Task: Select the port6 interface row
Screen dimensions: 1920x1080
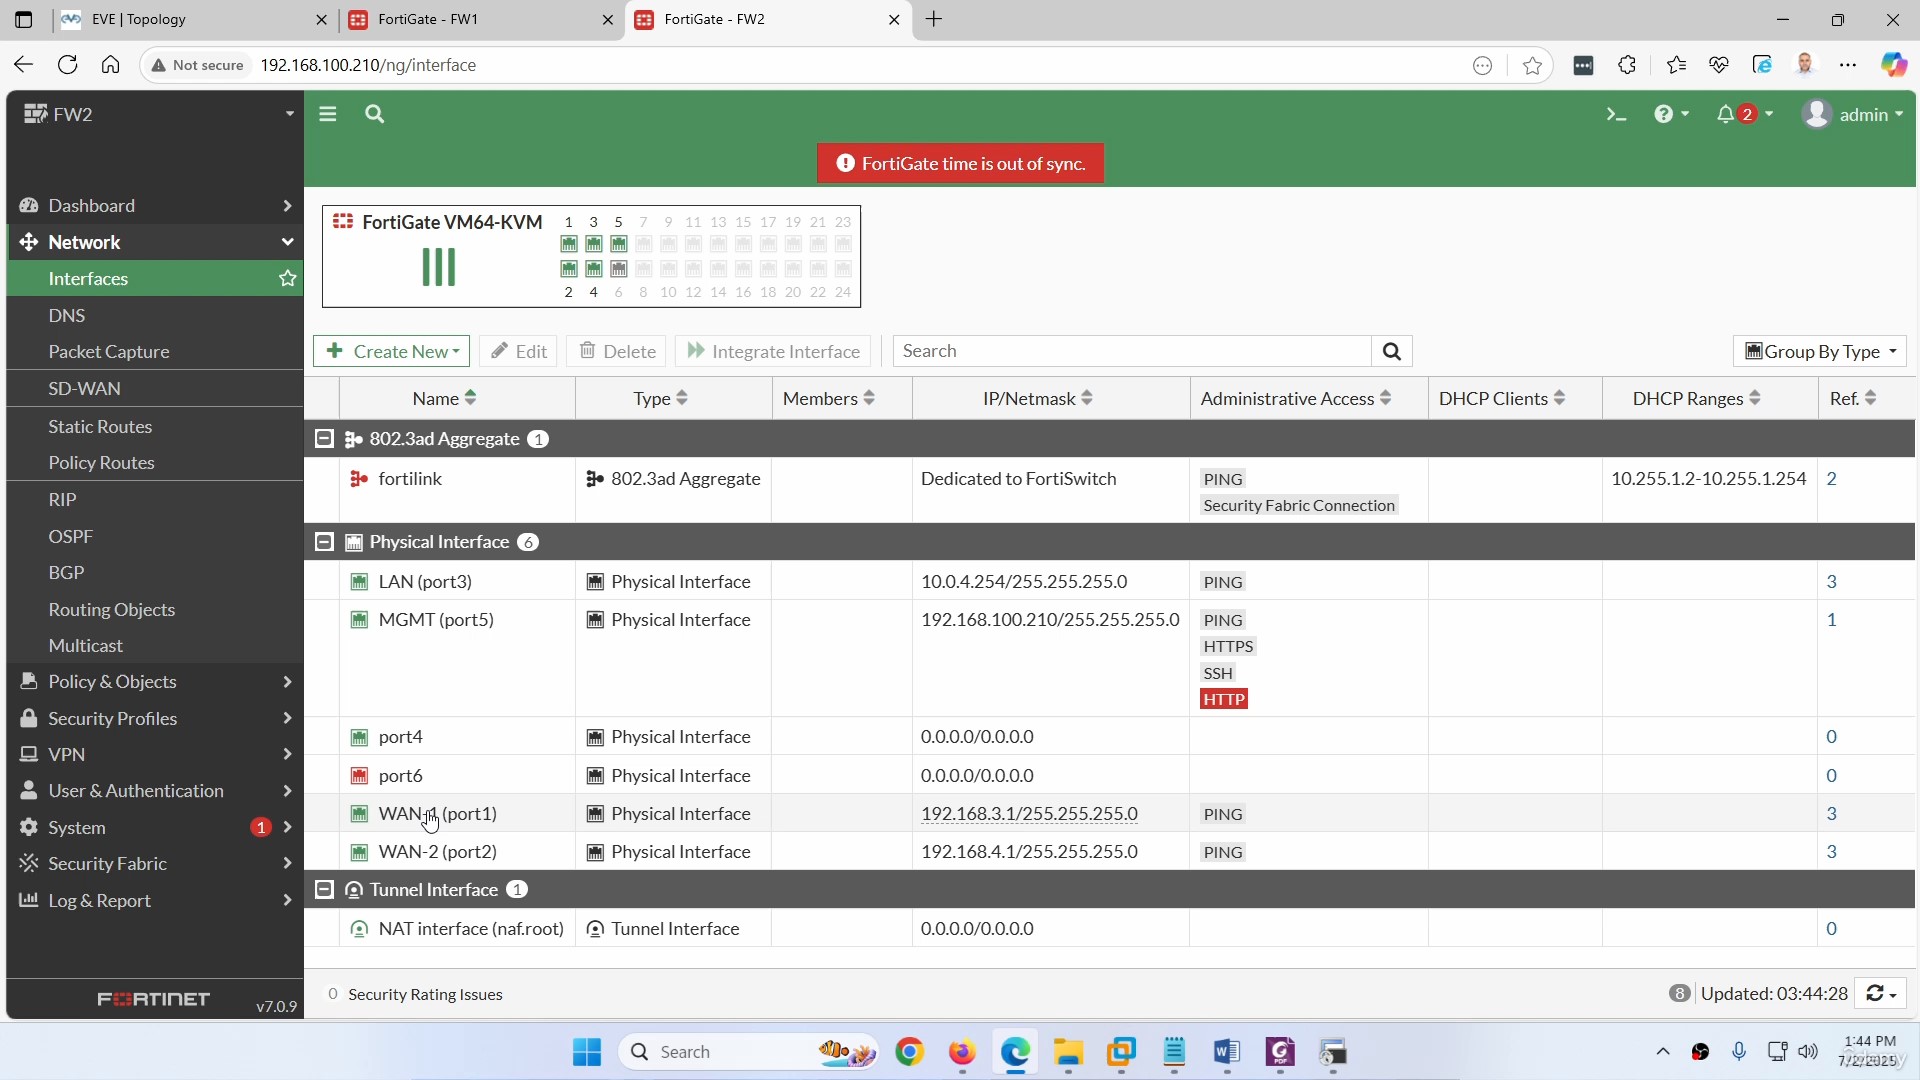Action: 1110,775
